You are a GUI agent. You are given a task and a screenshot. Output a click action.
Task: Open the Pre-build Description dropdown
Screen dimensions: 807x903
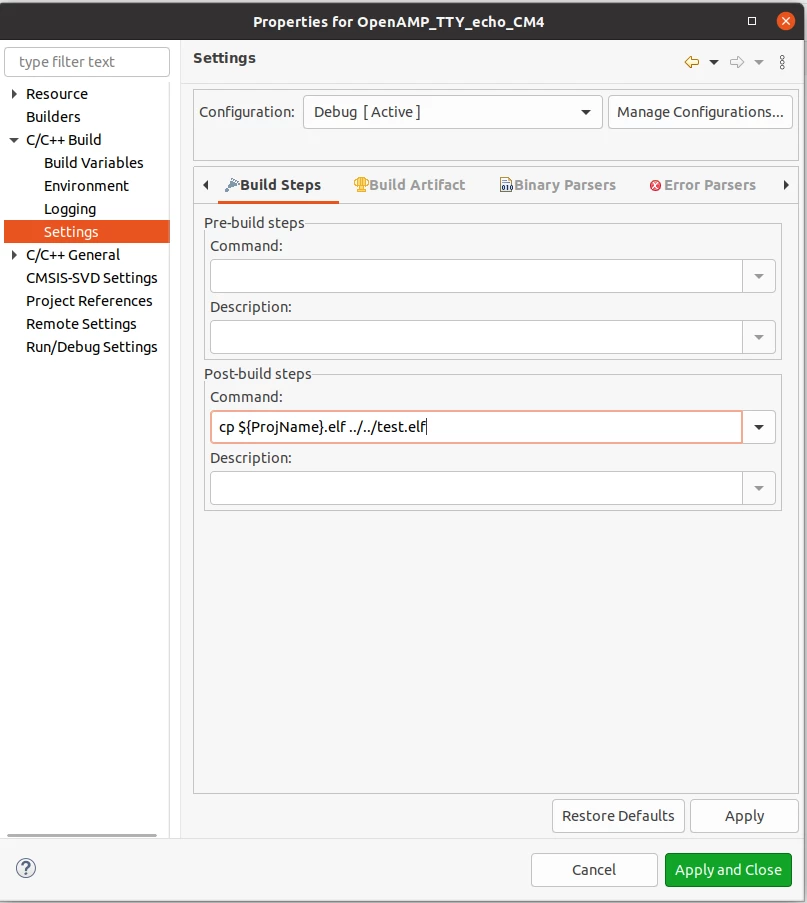pyautogui.click(x=759, y=337)
